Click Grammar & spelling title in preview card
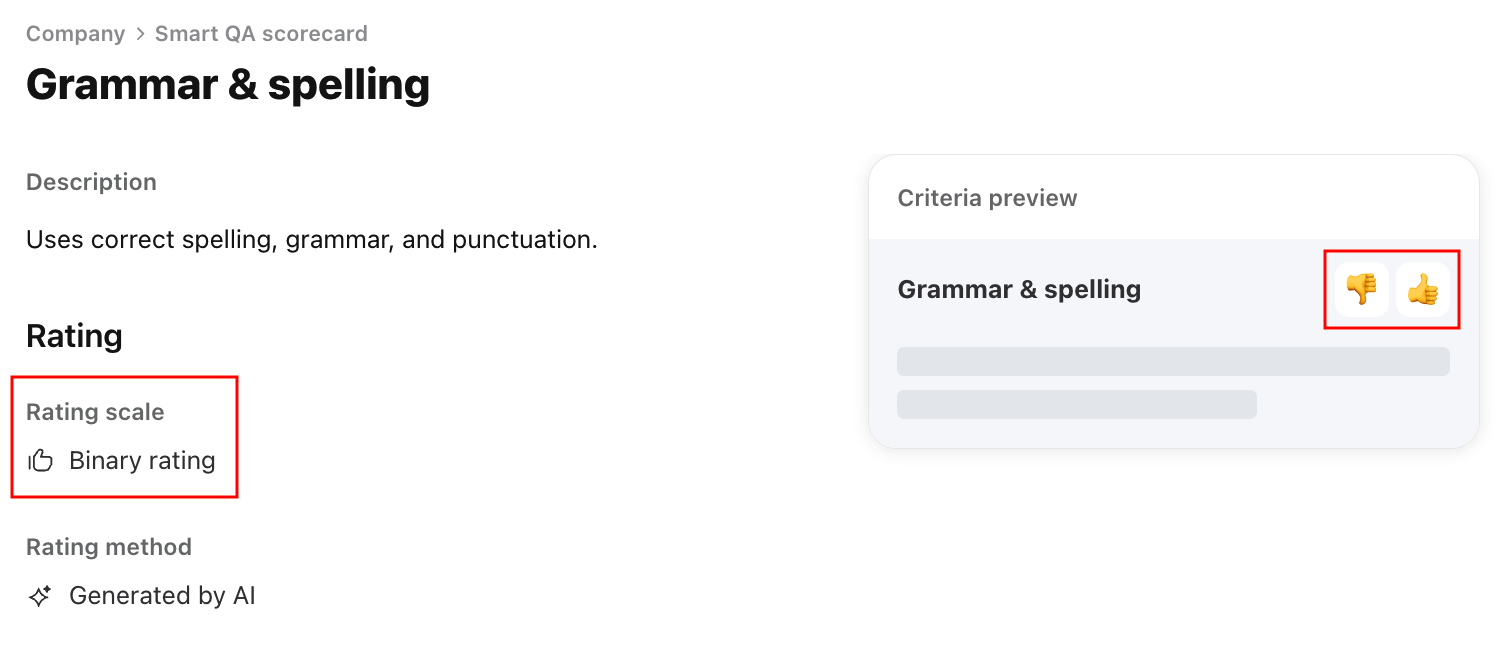Image resolution: width=1502 pixels, height=646 pixels. click(1019, 290)
